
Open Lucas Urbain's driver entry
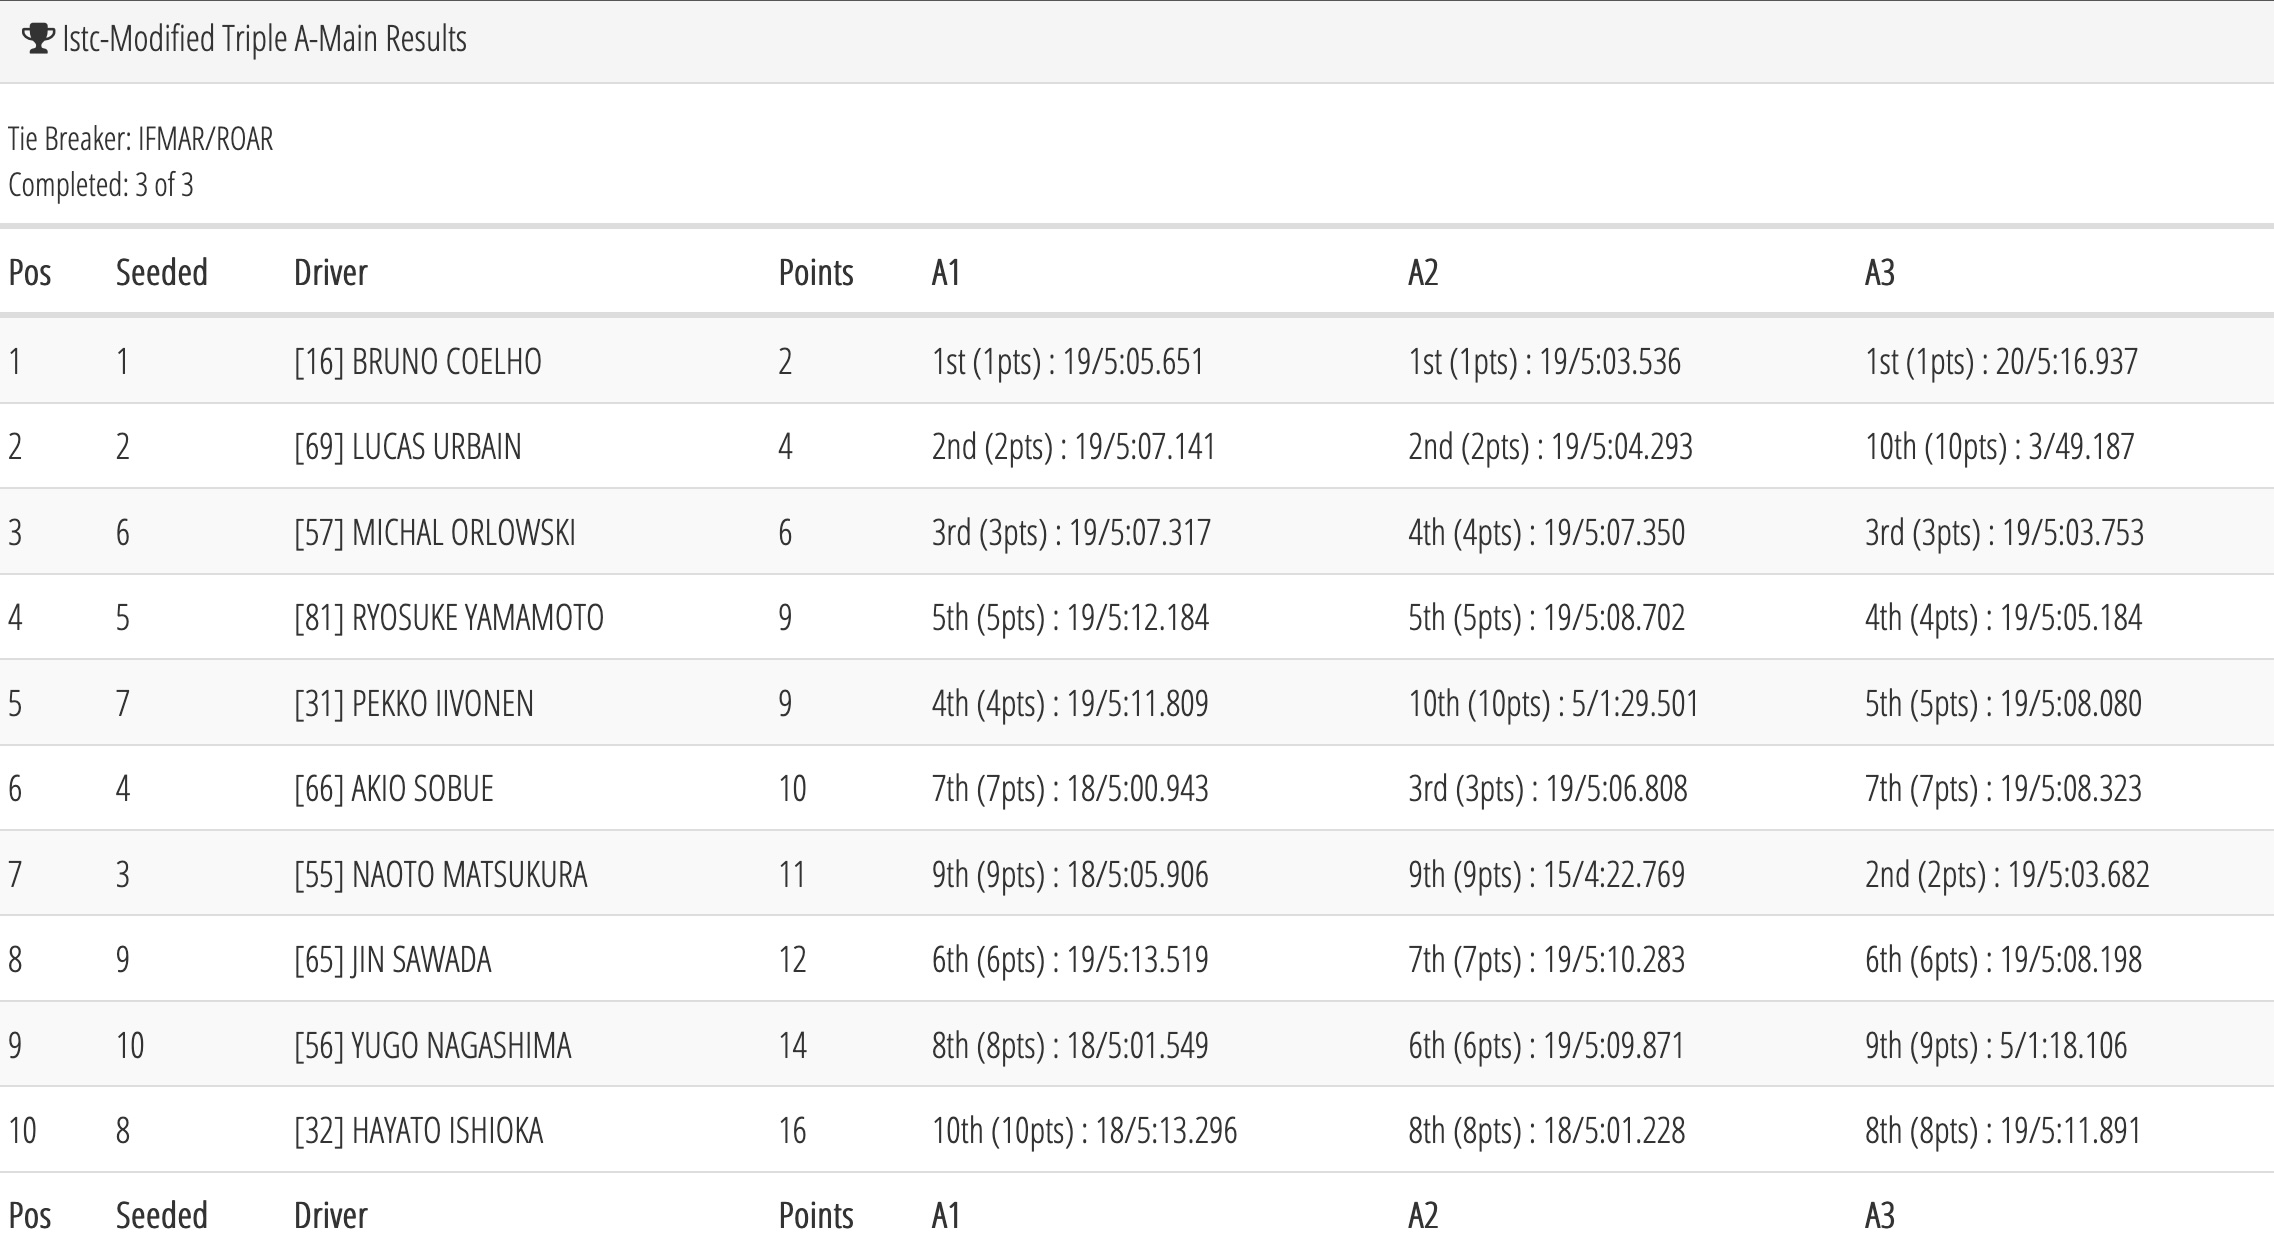pos(408,446)
